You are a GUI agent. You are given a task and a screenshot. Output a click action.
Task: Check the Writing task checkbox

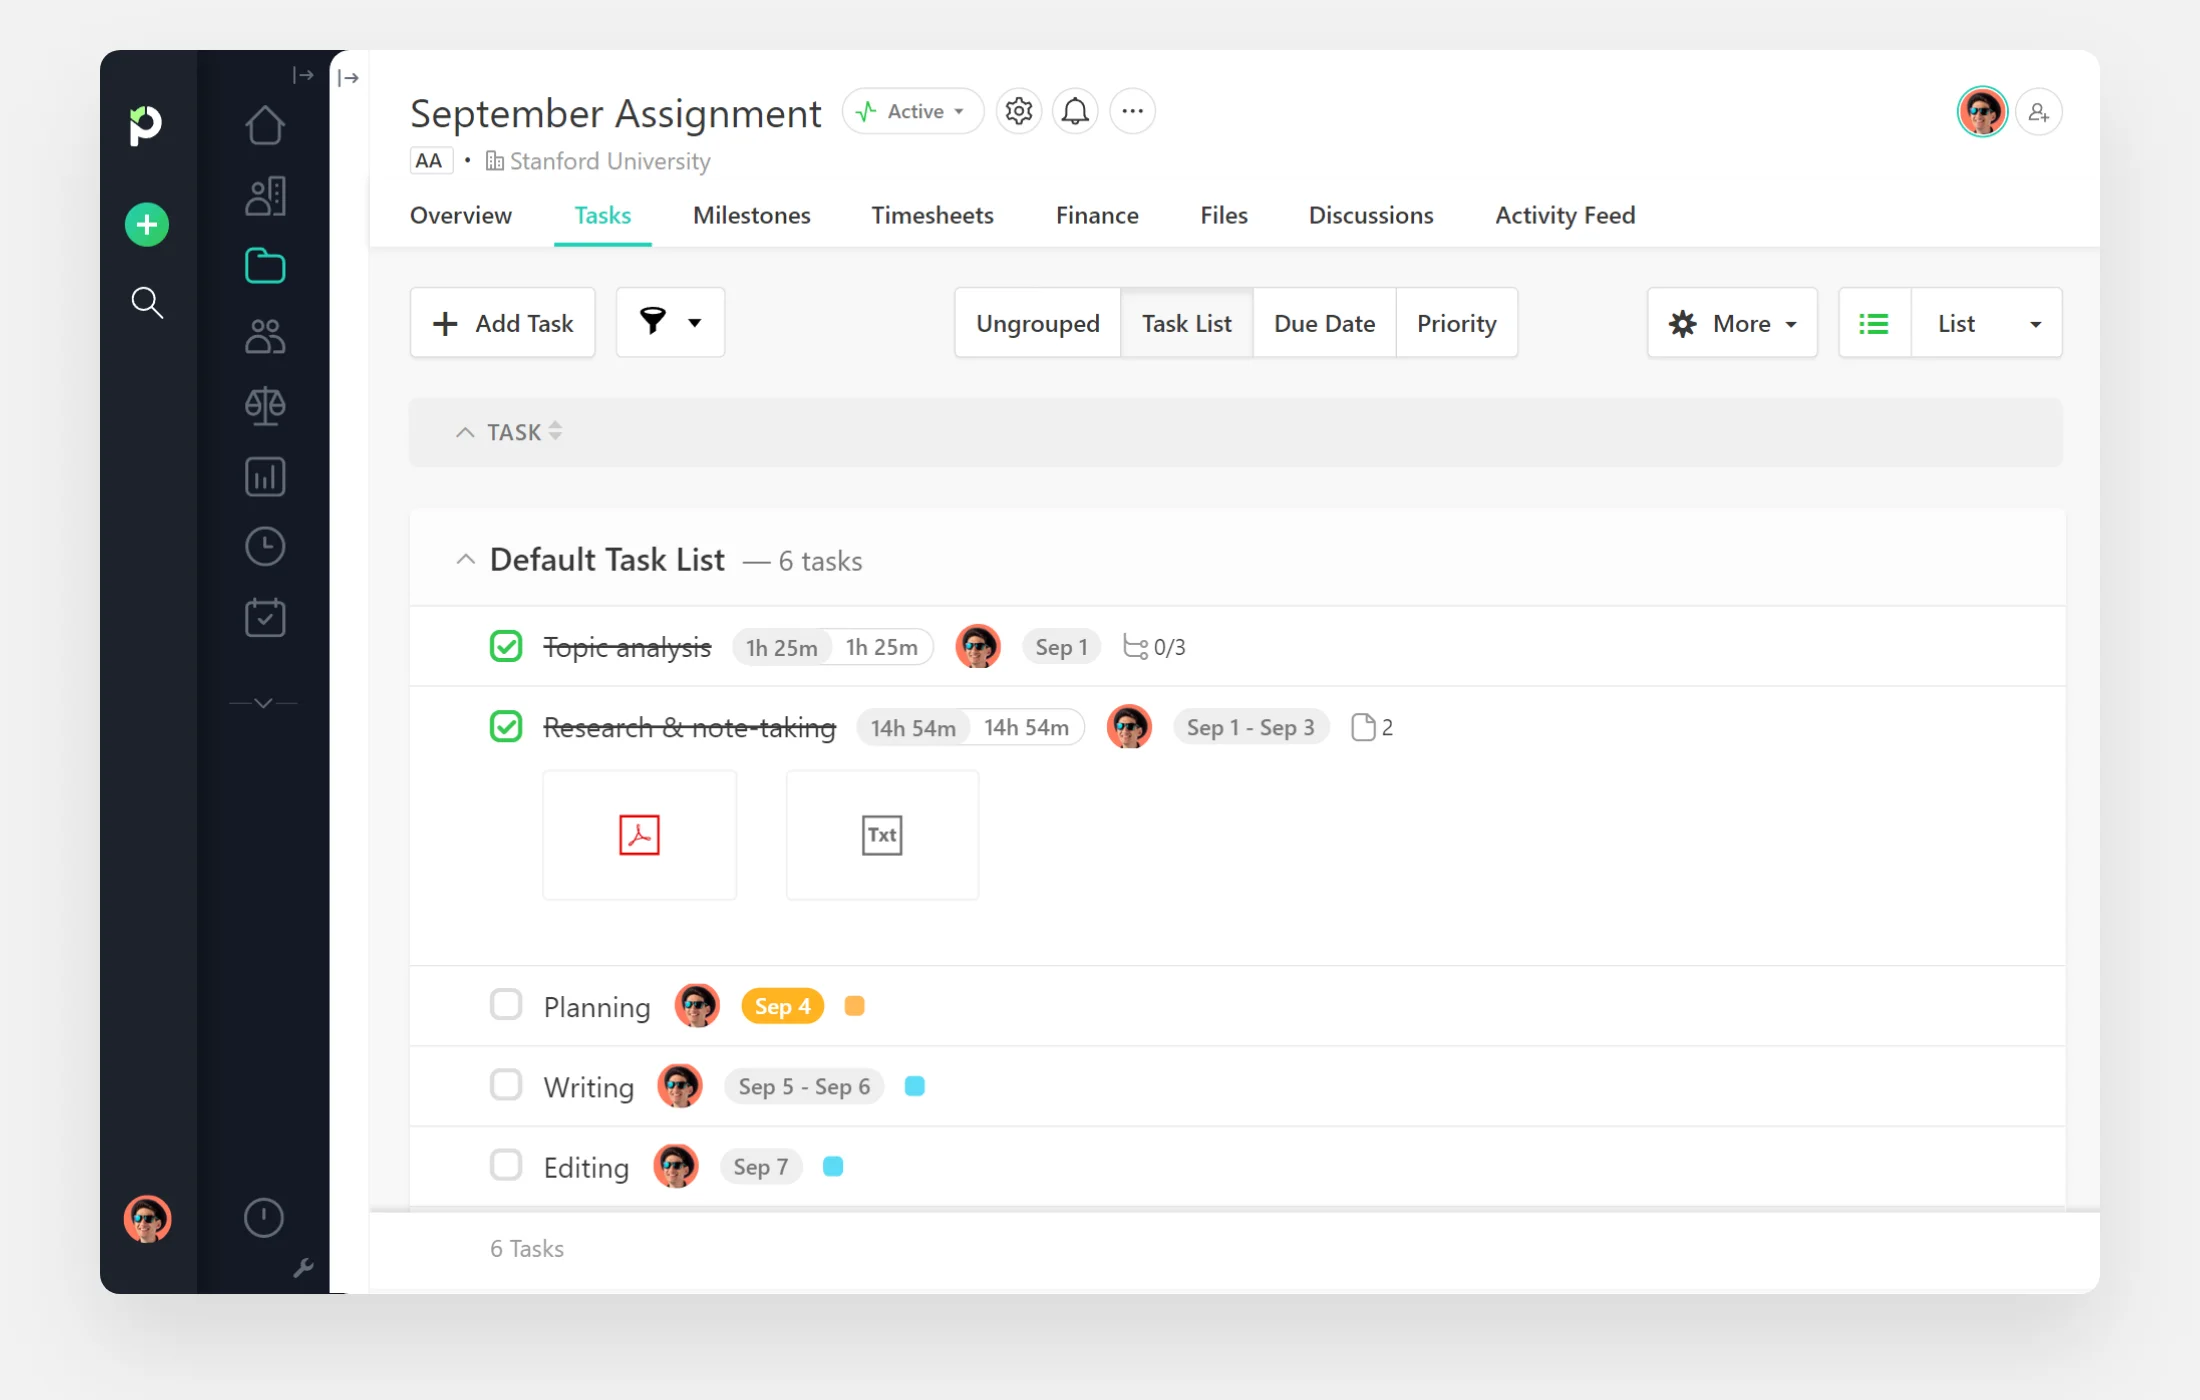tap(506, 1085)
